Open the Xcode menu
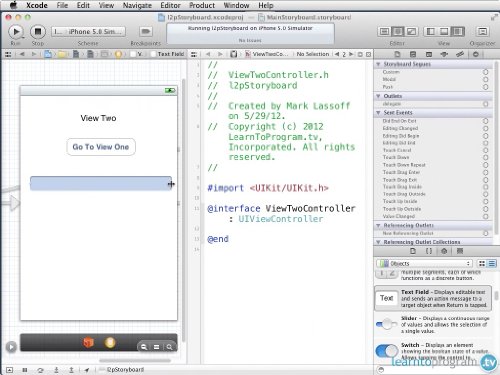This screenshot has width=500, height=375. tap(37, 5)
